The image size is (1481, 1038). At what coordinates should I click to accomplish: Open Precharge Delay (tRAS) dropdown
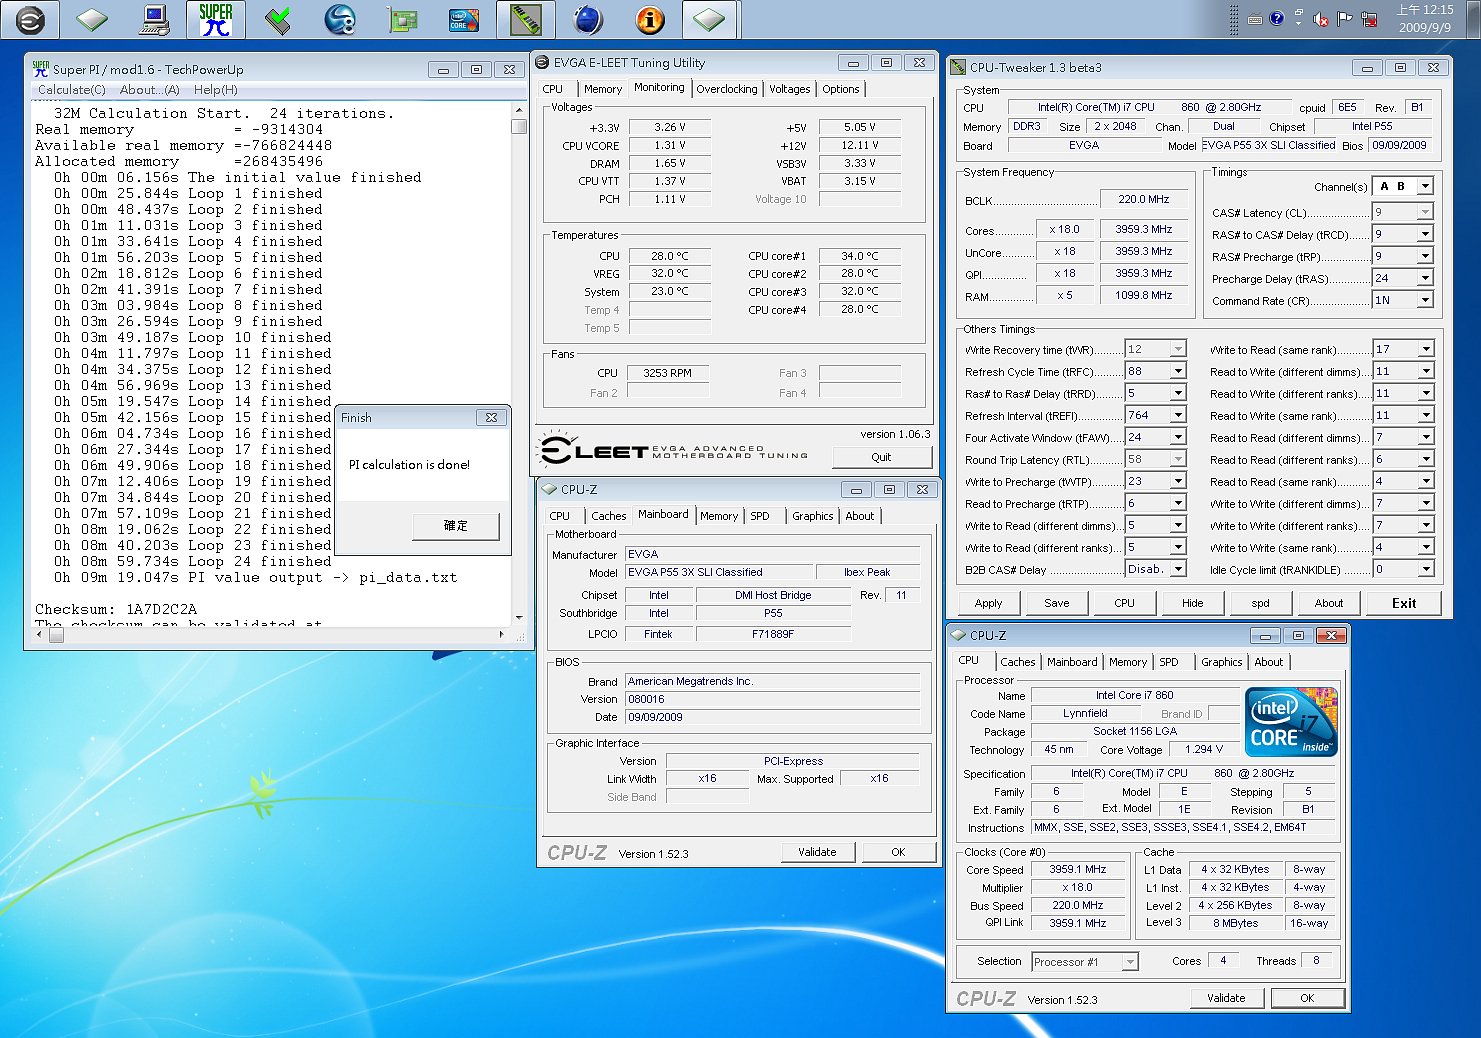click(1425, 278)
